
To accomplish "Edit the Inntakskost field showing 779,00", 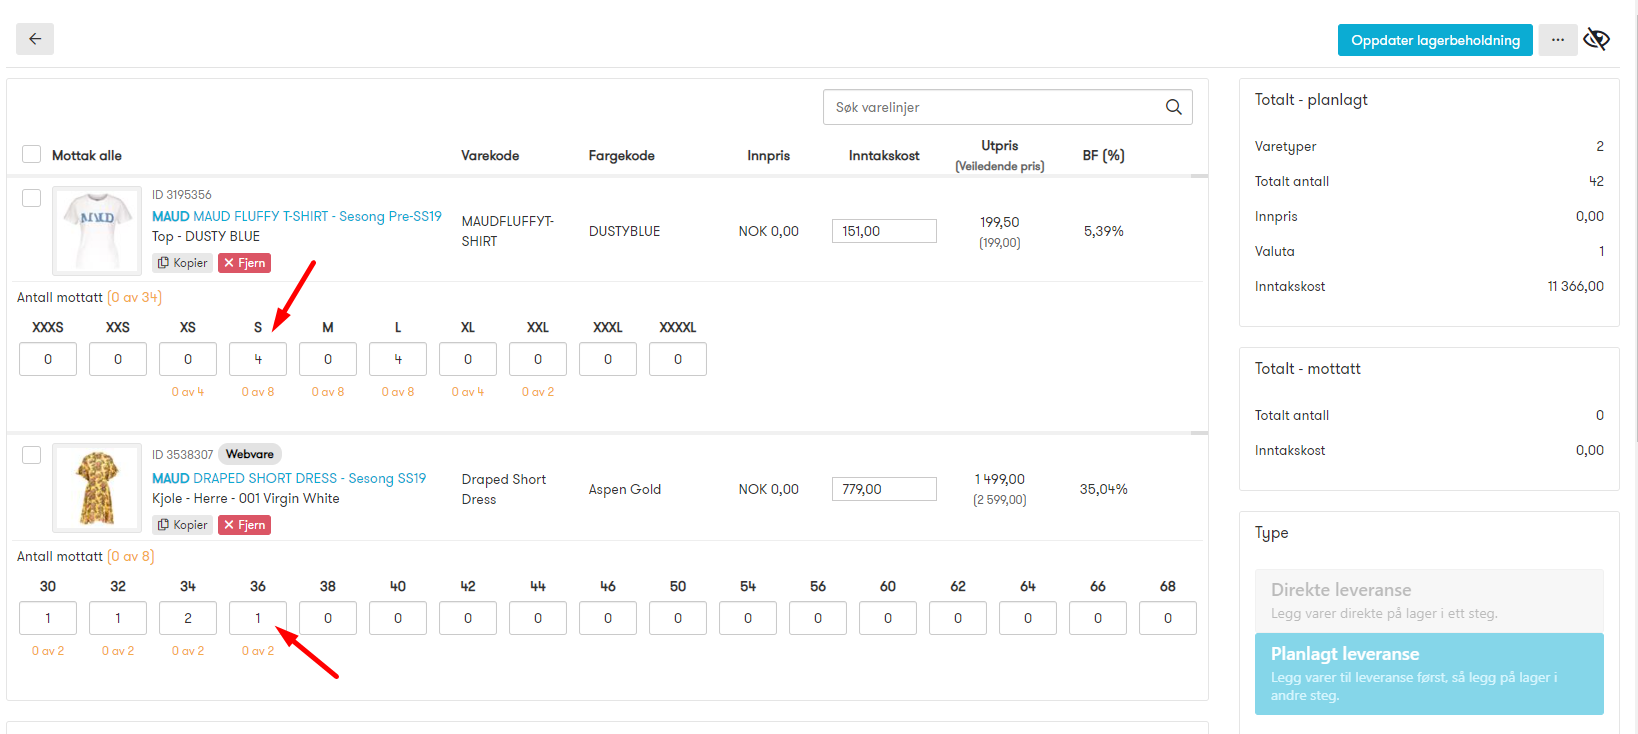I will [884, 489].
